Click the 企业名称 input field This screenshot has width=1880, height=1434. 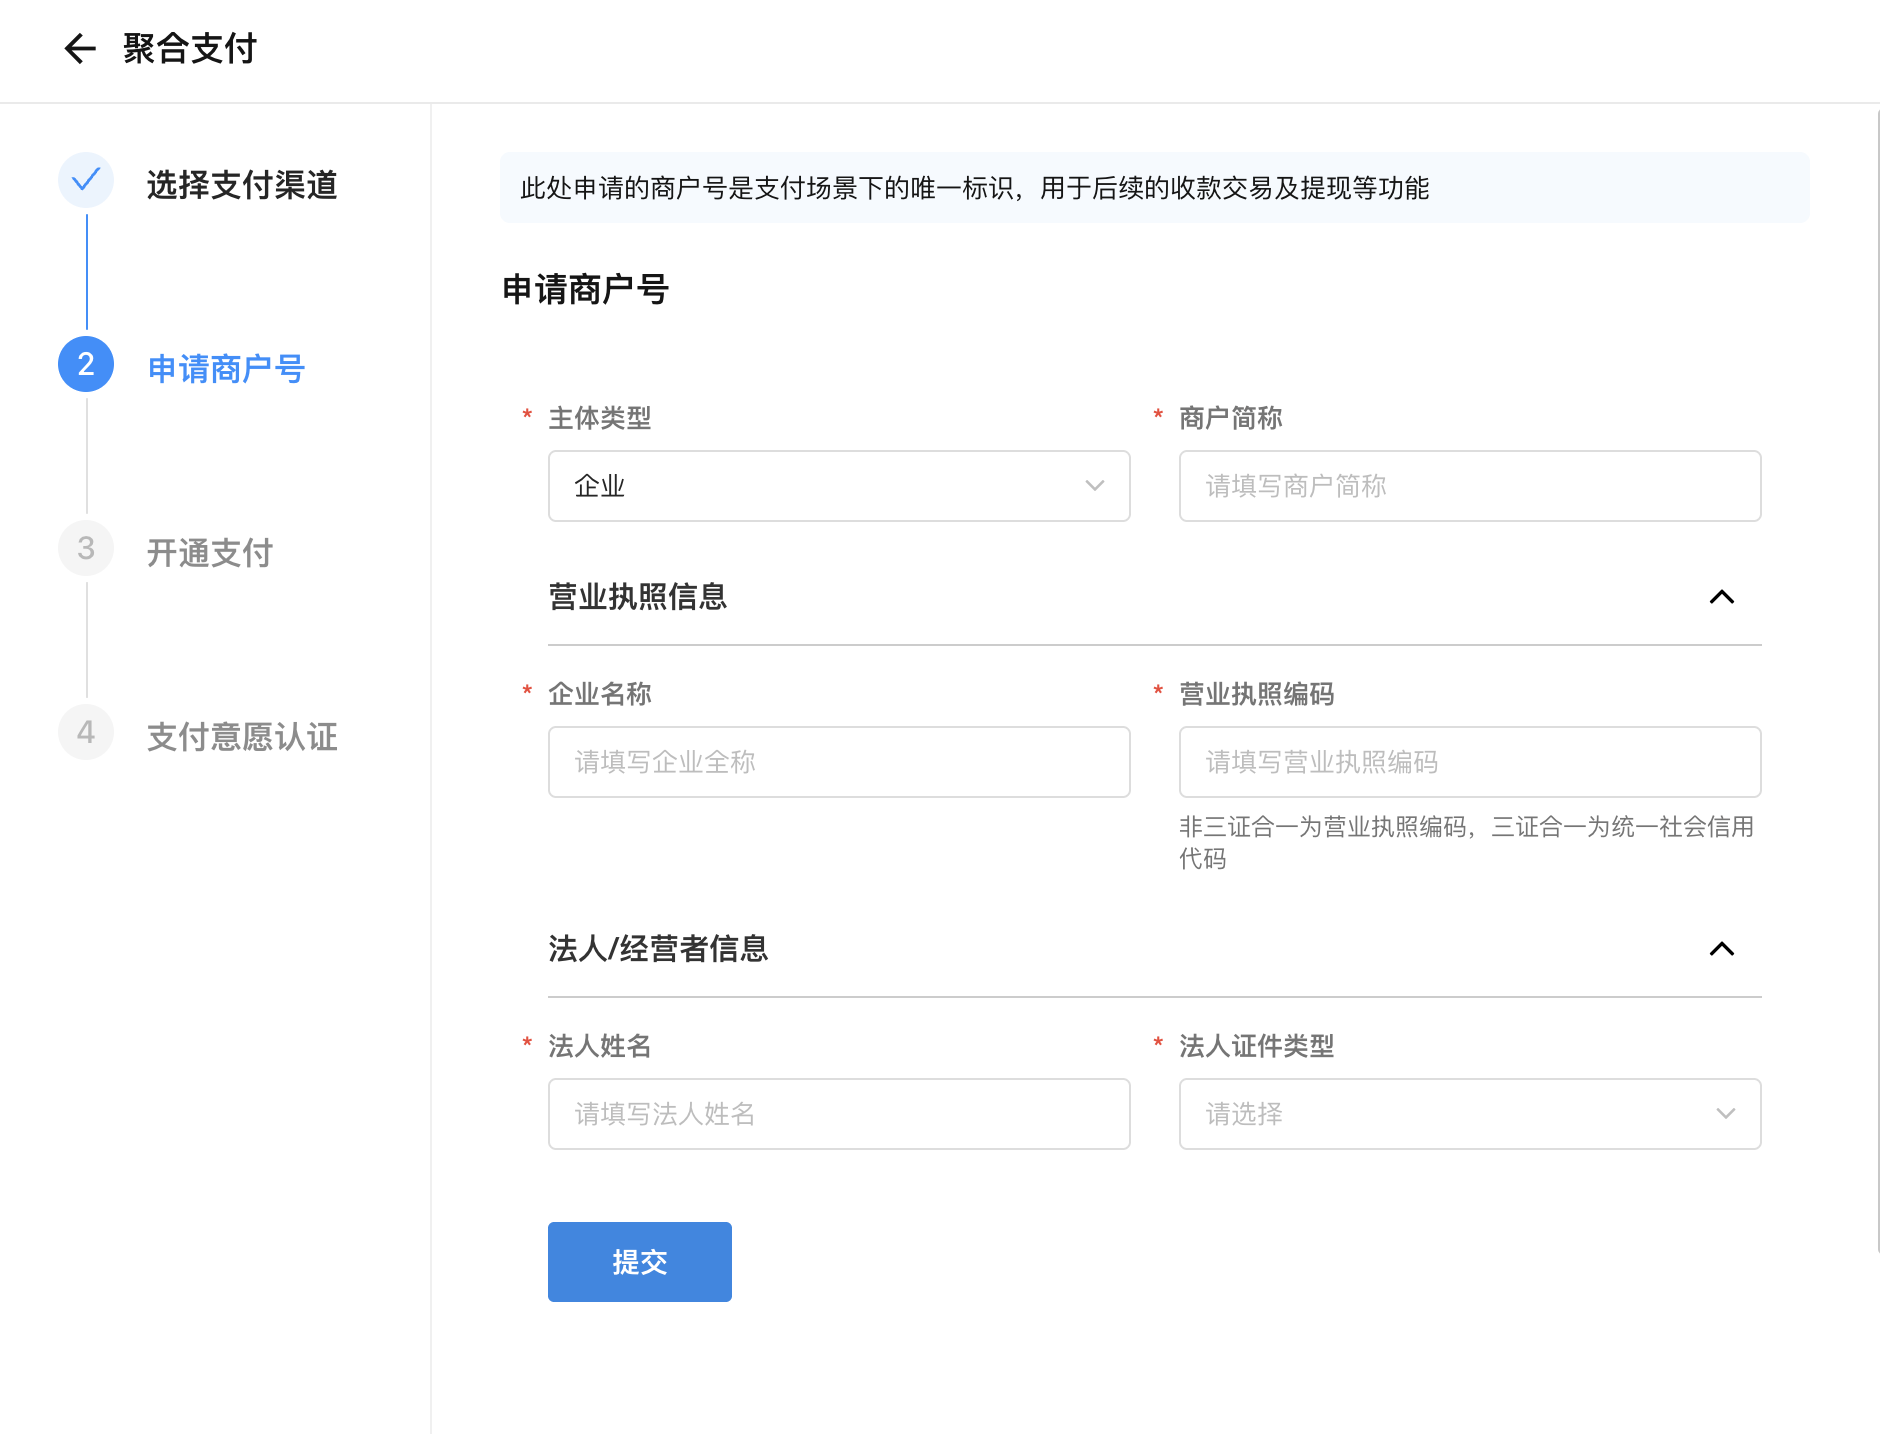pos(838,762)
